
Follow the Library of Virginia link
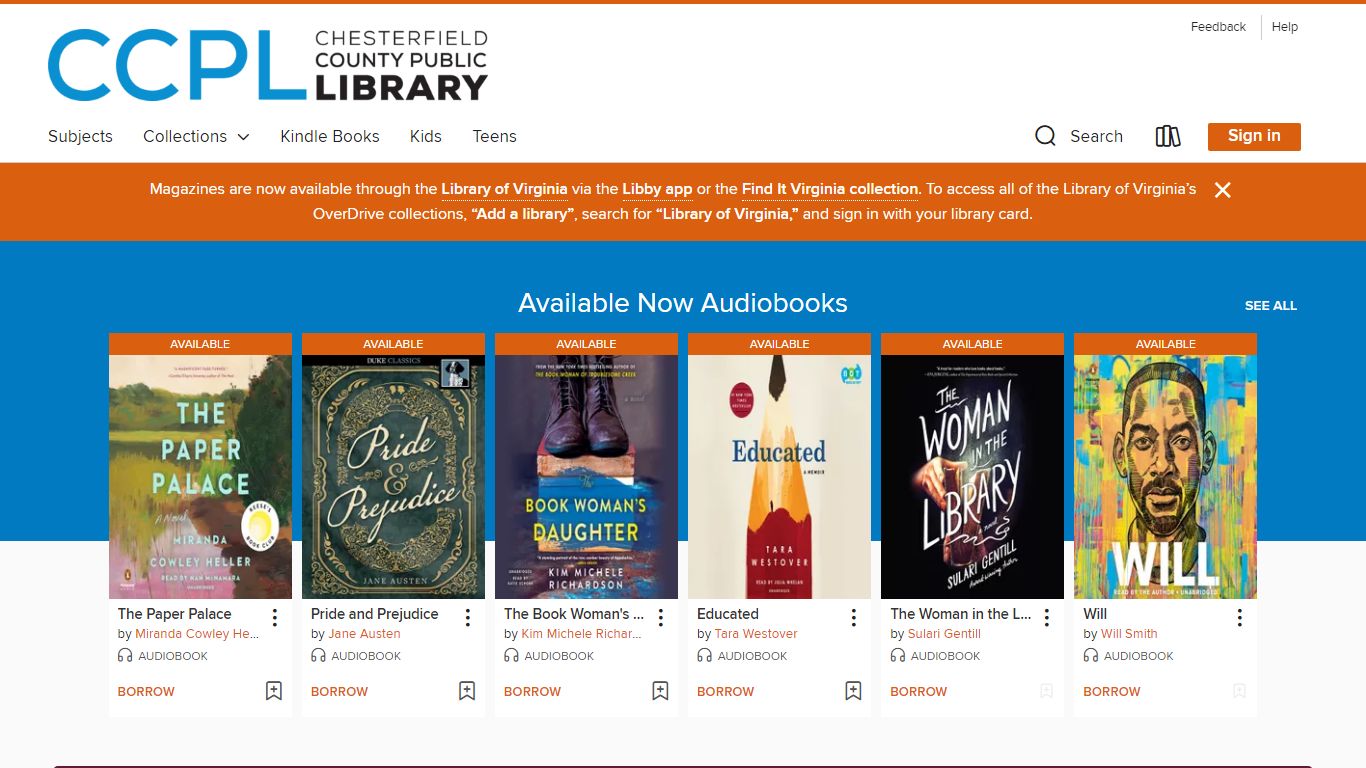(504, 189)
